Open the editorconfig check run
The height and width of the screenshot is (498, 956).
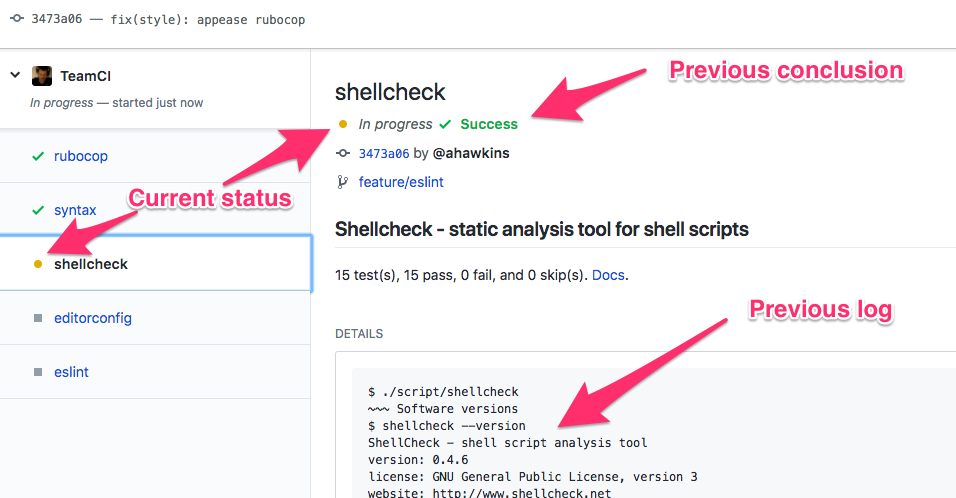point(93,318)
